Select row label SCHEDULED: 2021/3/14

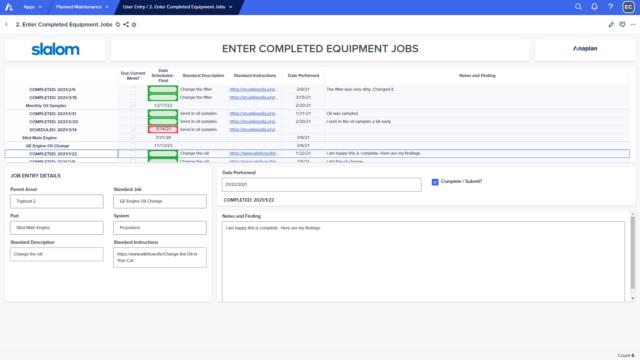click(53, 129)
